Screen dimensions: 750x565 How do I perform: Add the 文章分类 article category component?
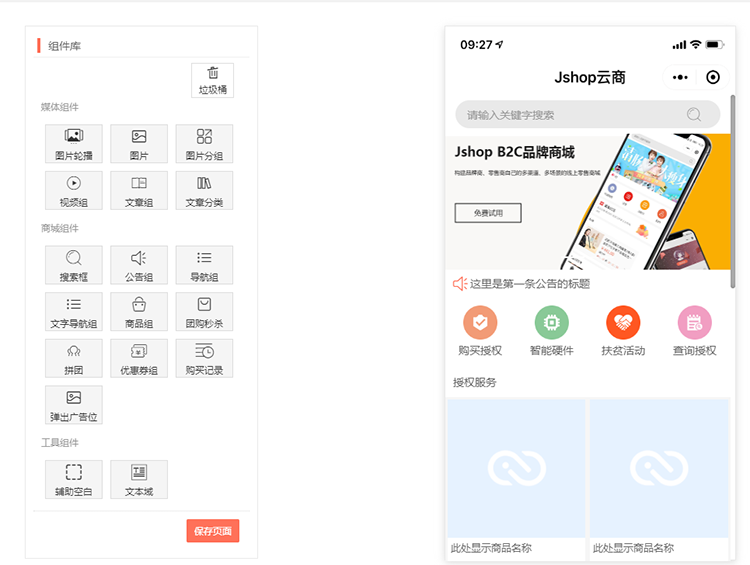[204, 190]
